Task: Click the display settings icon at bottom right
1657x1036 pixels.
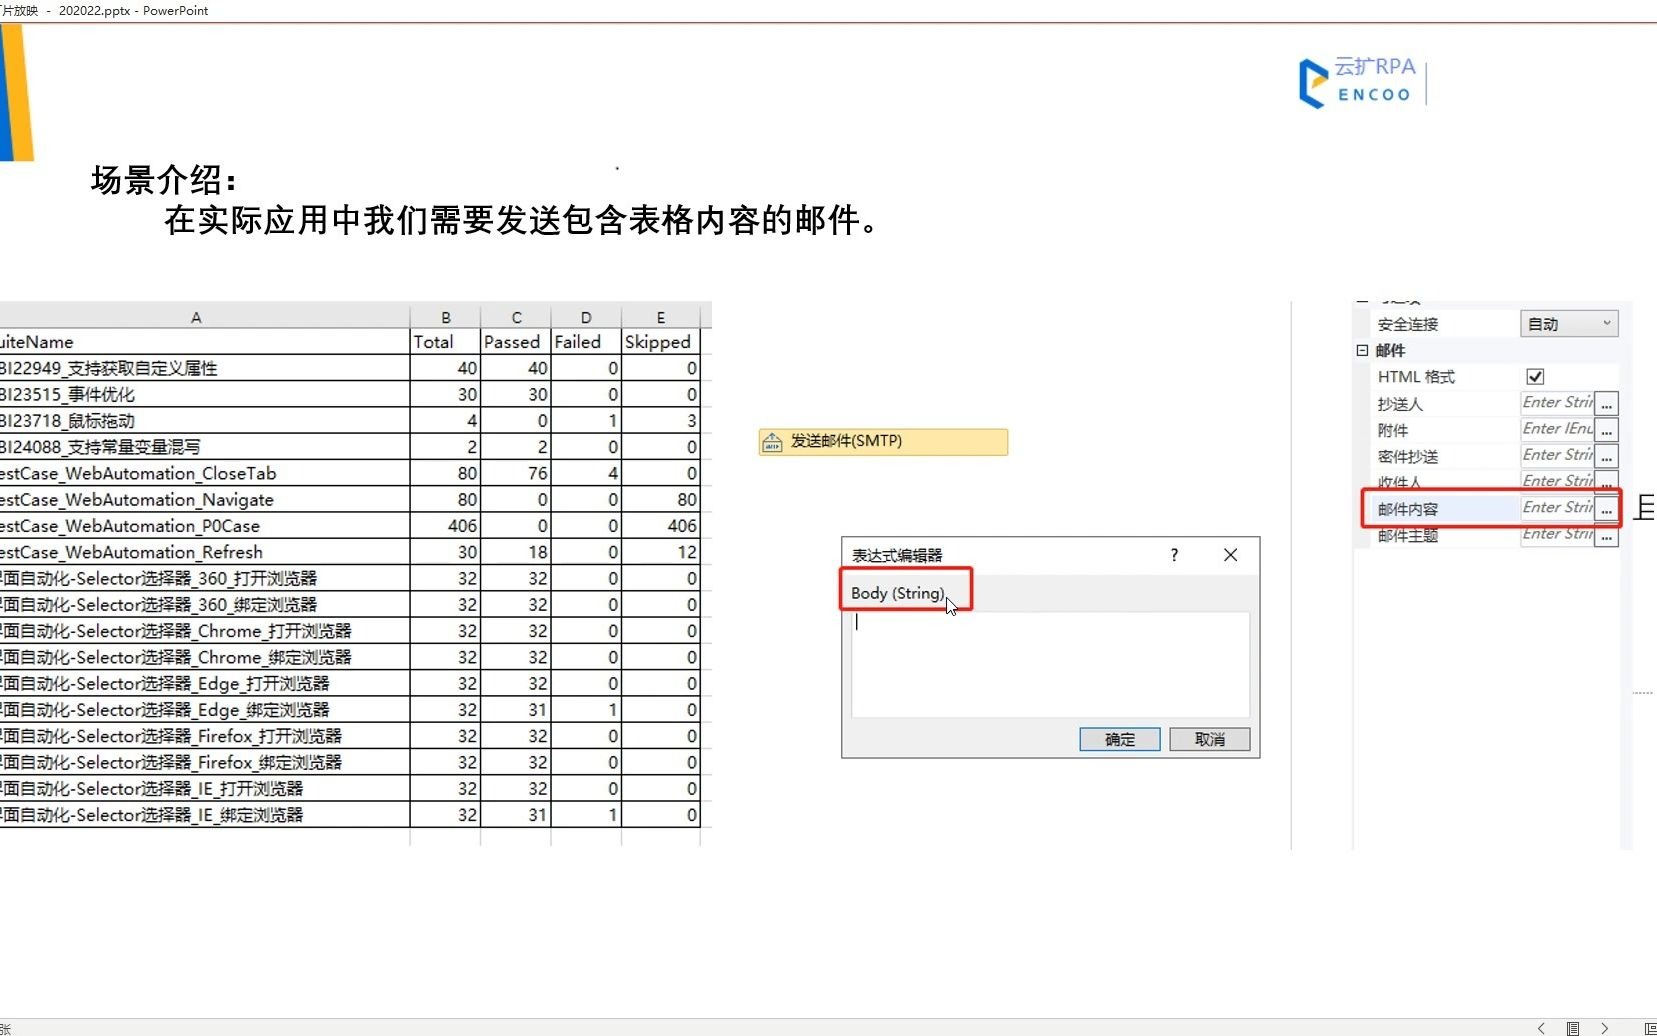Action: 1650,1028
